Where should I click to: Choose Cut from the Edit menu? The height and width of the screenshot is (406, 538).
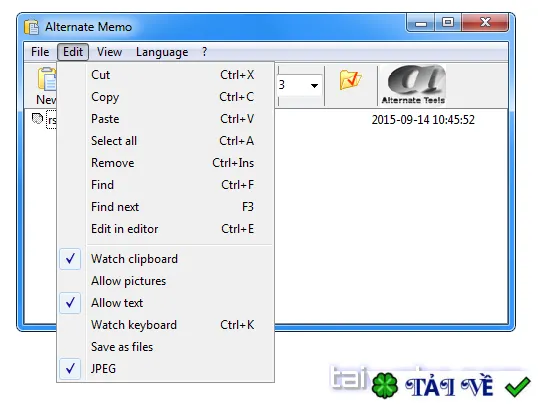(165, 75)
